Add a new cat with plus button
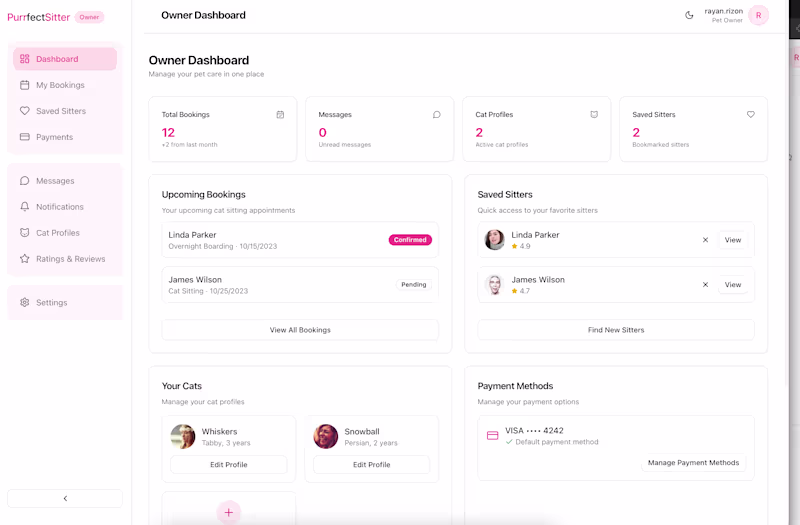Image resolution: width=800 pixels, height=525 pixels. tap(229, 512)
